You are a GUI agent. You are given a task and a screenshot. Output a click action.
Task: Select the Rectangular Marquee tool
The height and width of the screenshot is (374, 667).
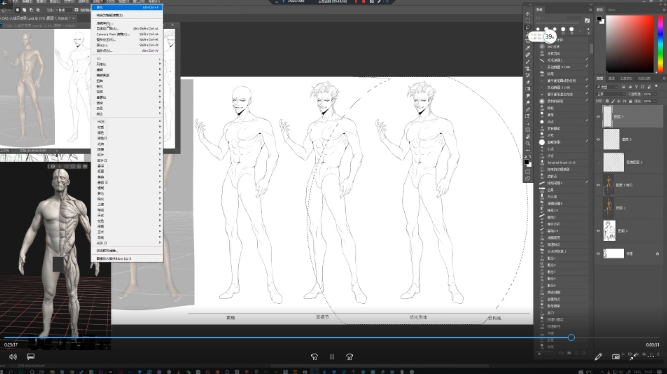[x=528, y=20]
